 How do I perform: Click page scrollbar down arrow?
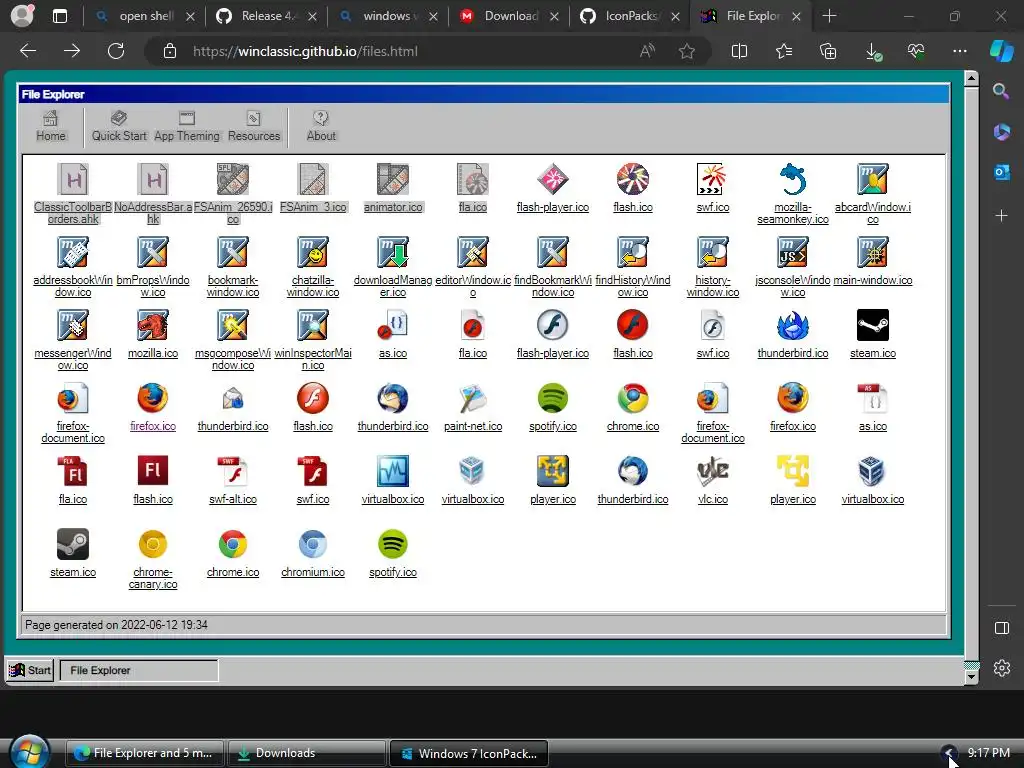pyautogui.click(x=971, y=677)
